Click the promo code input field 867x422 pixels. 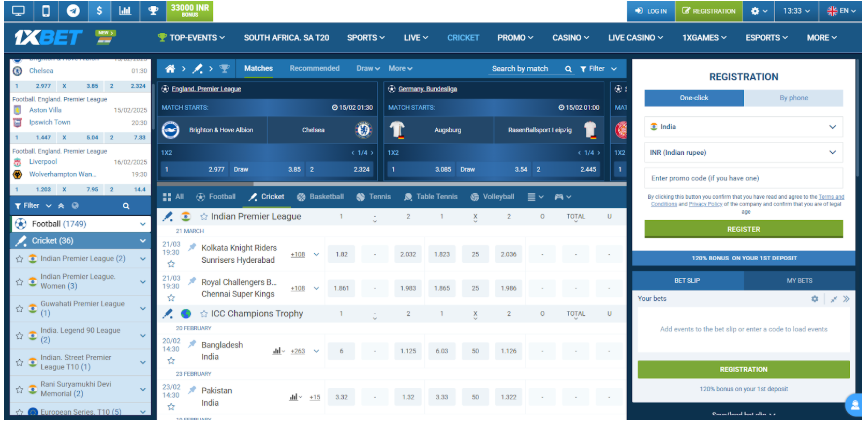pyautogui.click(x=744, y=178)
